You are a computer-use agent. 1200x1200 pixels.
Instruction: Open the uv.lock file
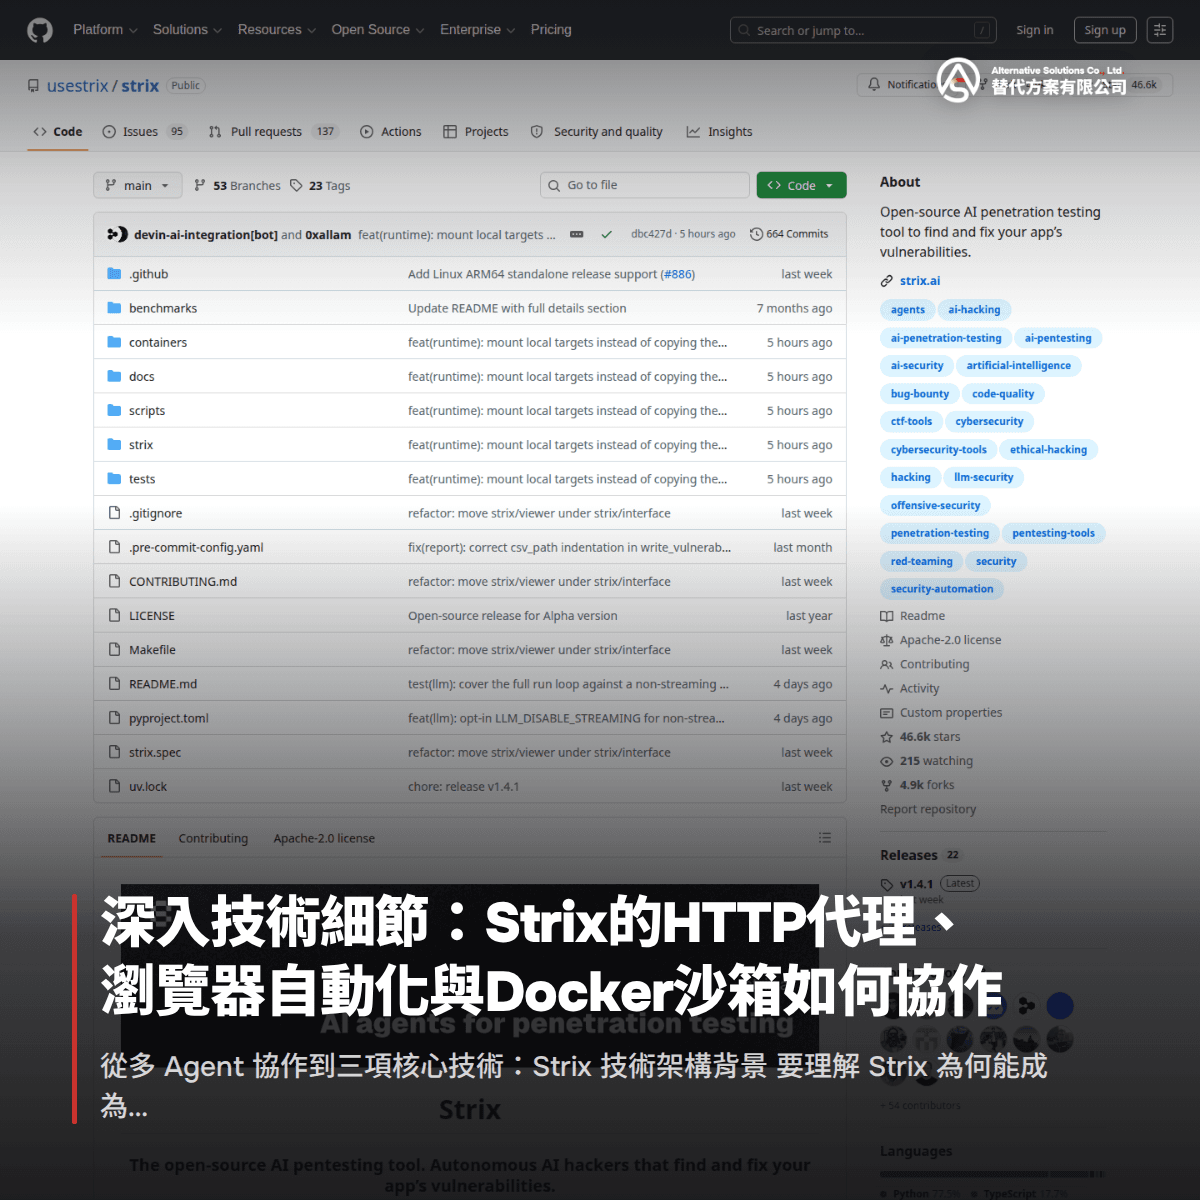148,787
